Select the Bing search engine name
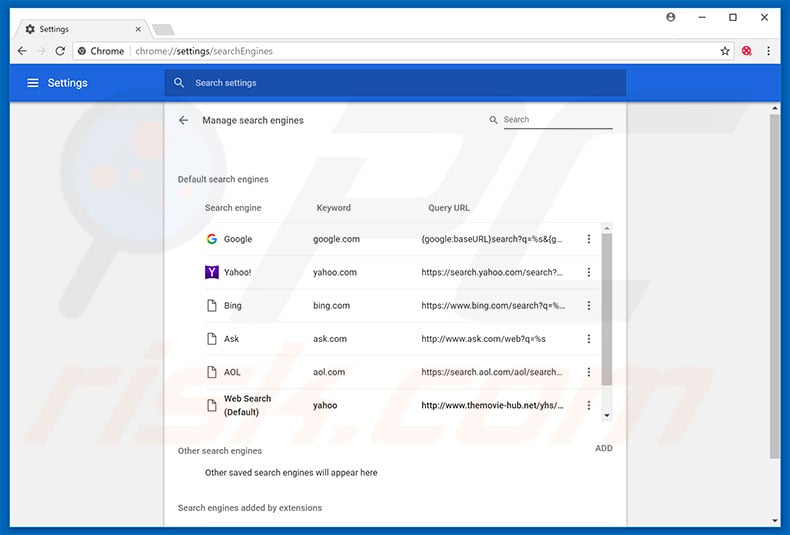Screen dimensions: 790x535 coord(233,305)
